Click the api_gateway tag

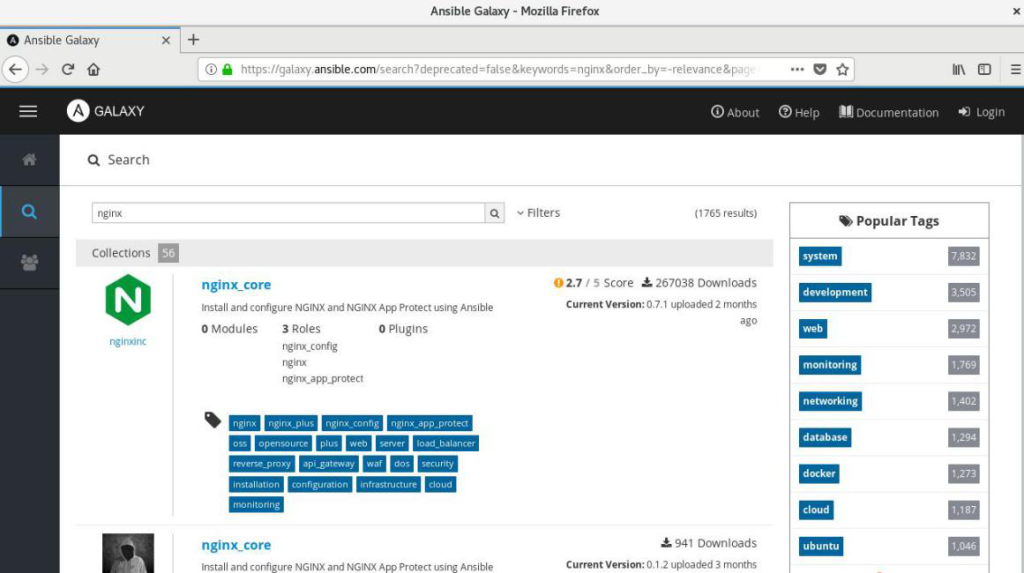328,464
